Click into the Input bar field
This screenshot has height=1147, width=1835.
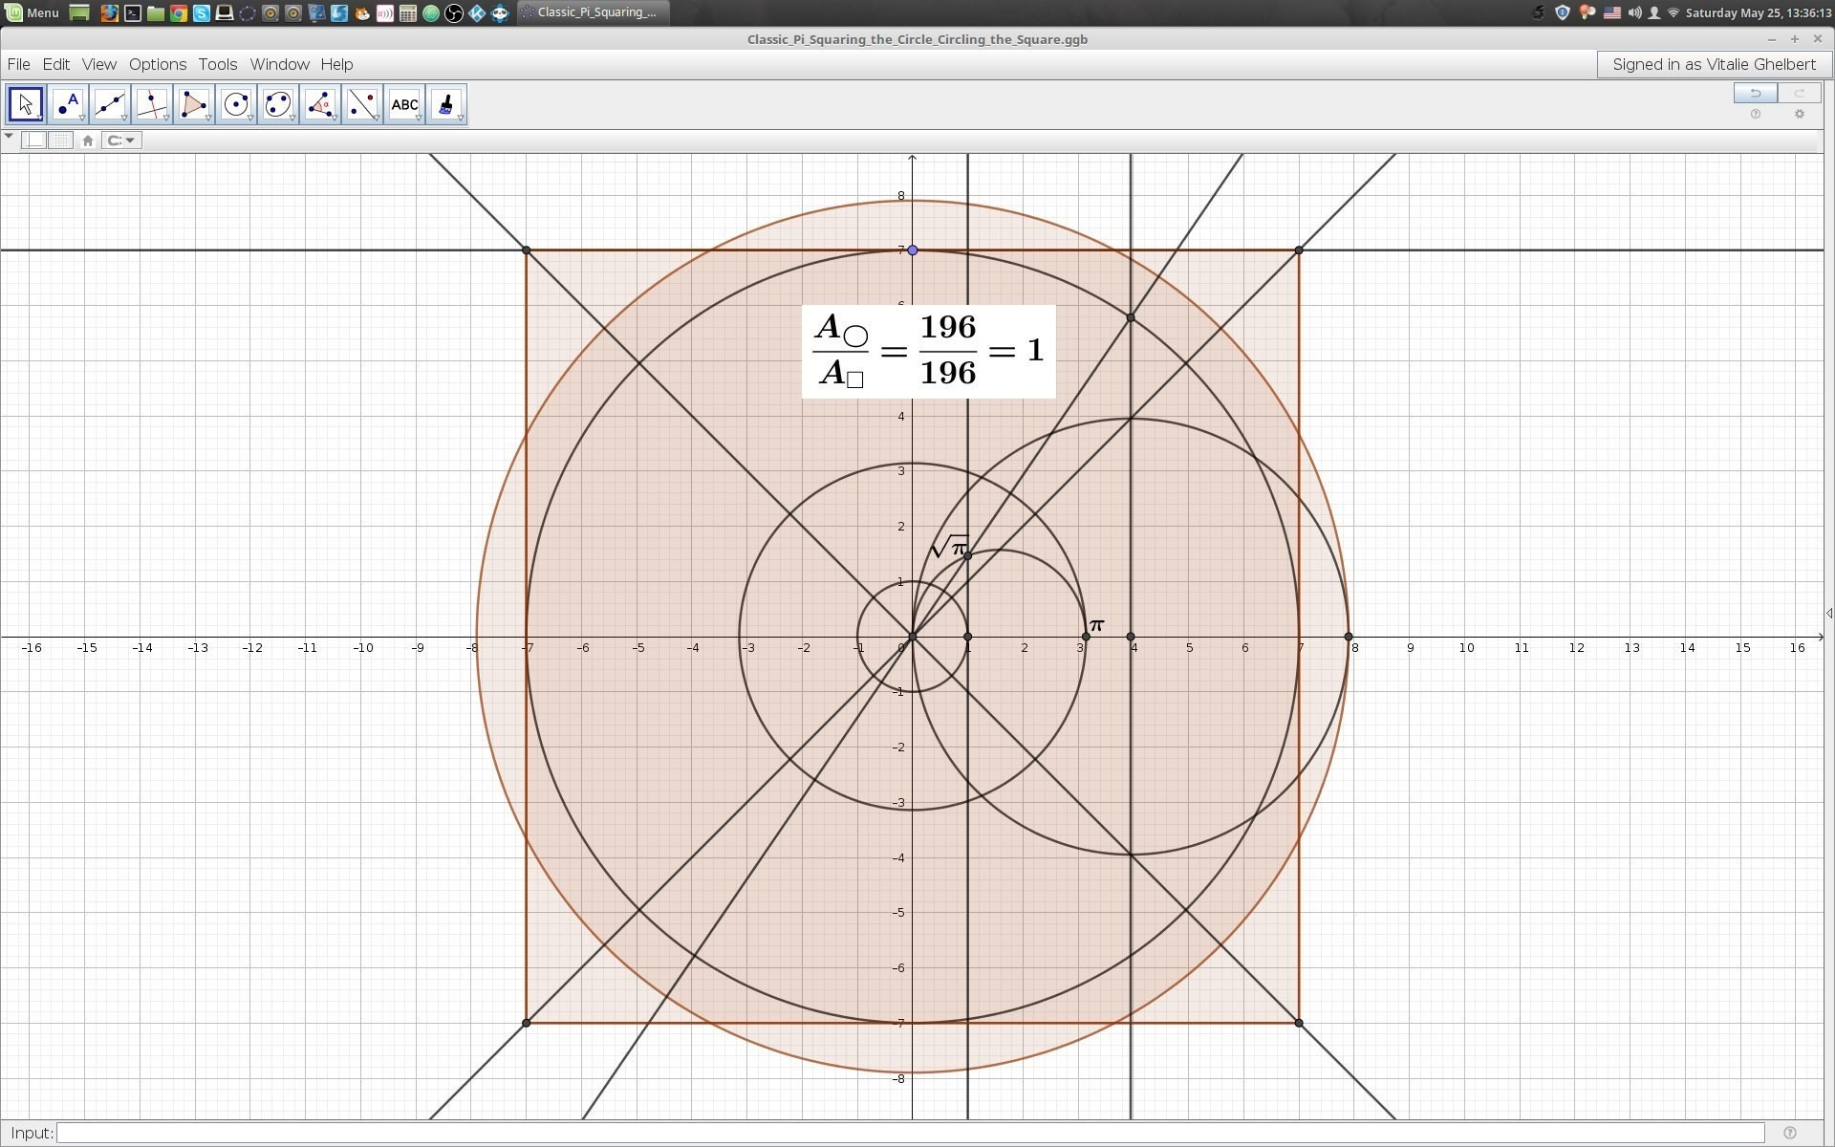point(910,1133)
